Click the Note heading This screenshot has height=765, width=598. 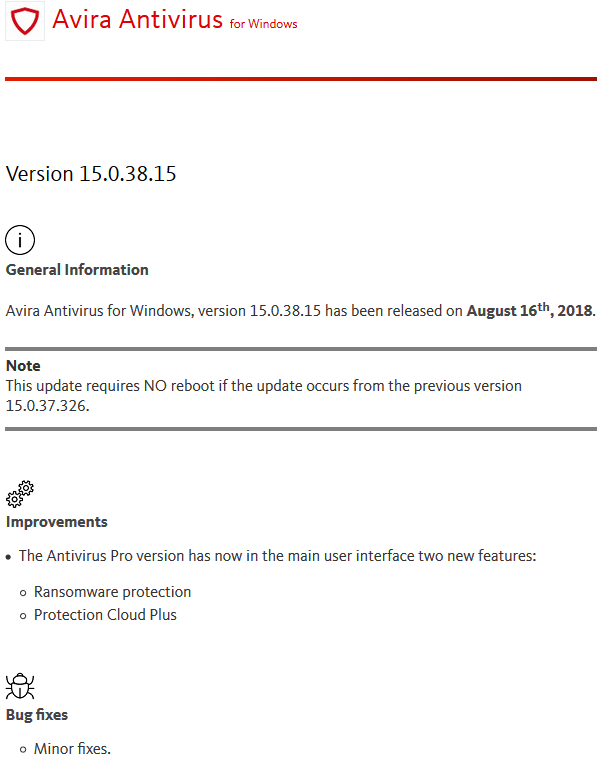point(23,366)
